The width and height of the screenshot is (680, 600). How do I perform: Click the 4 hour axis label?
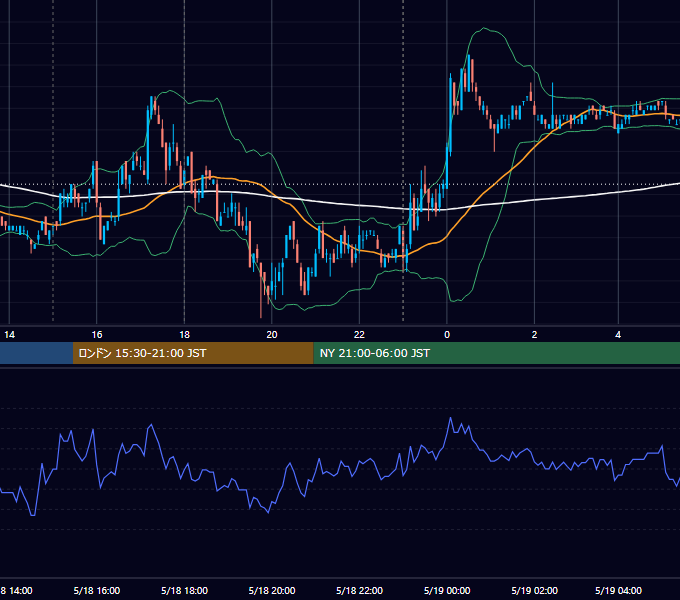click(618, 335)
